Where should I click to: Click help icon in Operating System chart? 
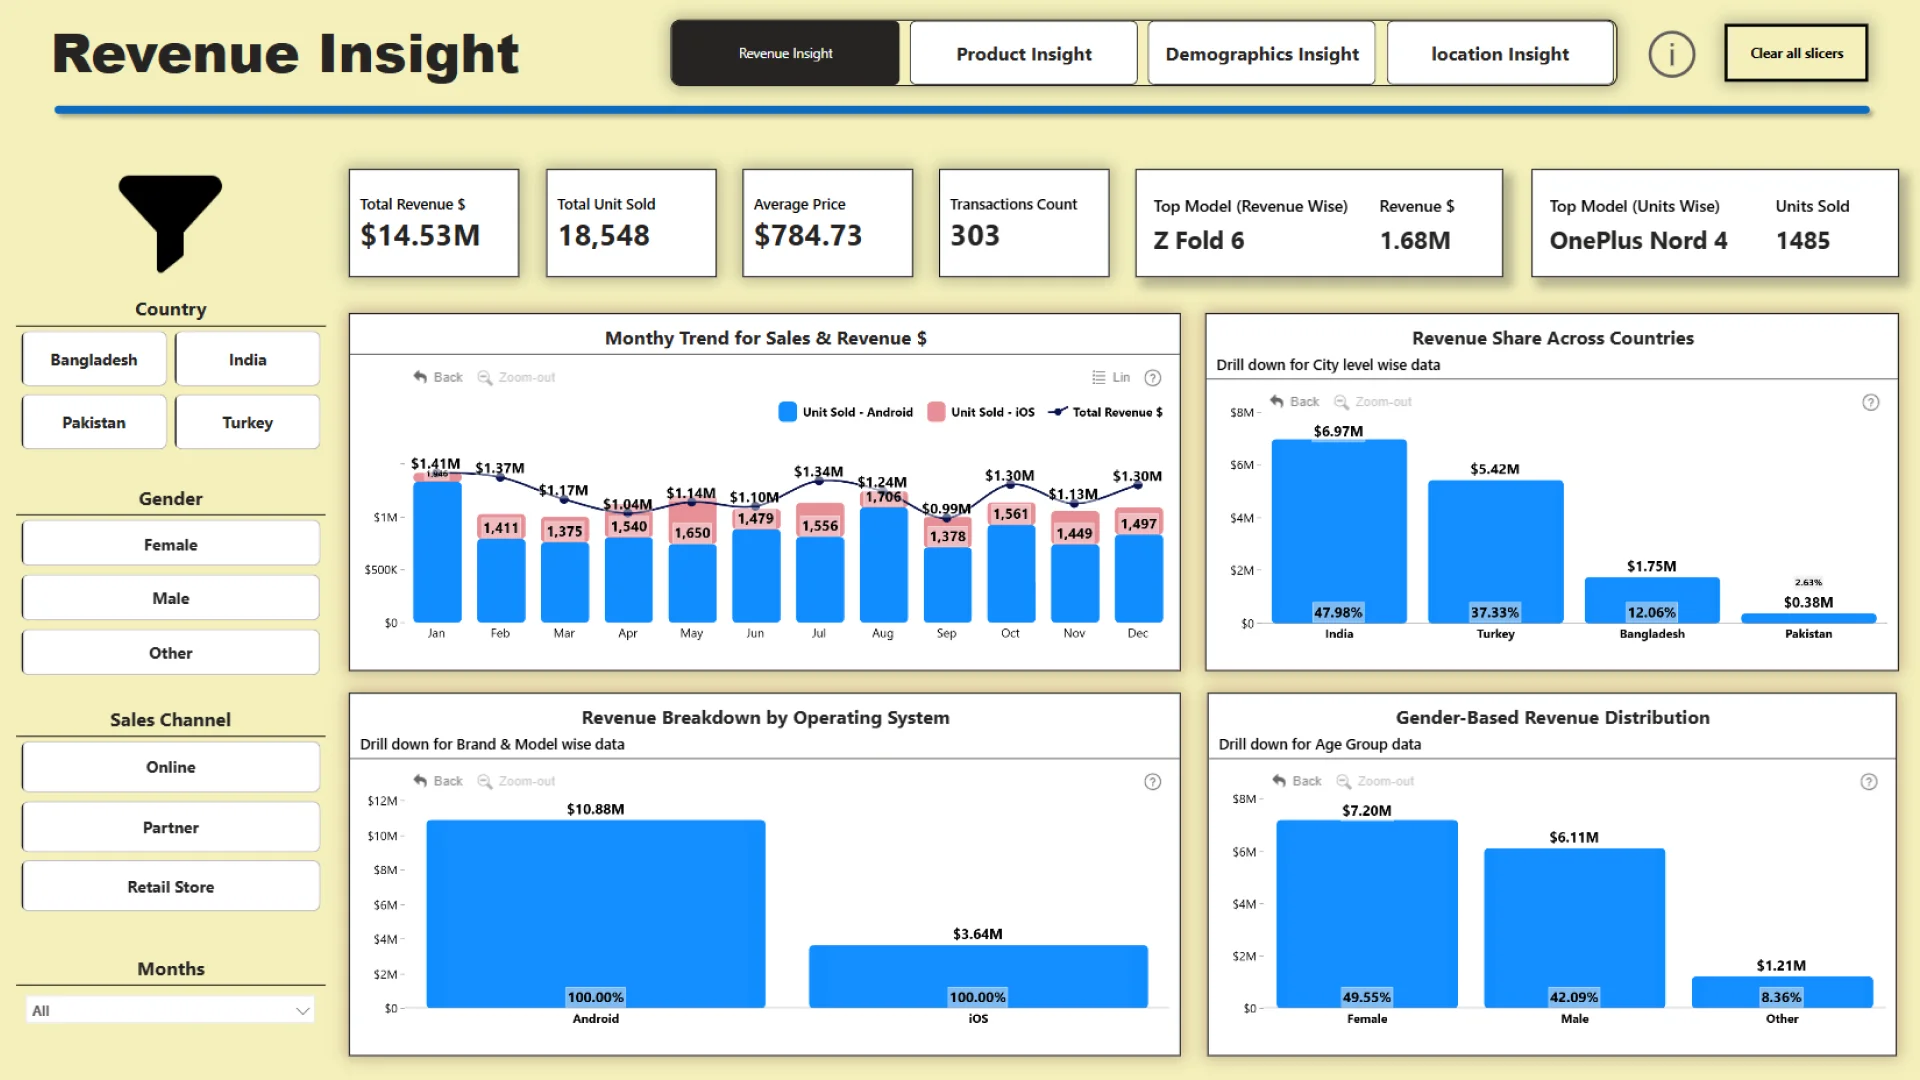coord(1152,782)
